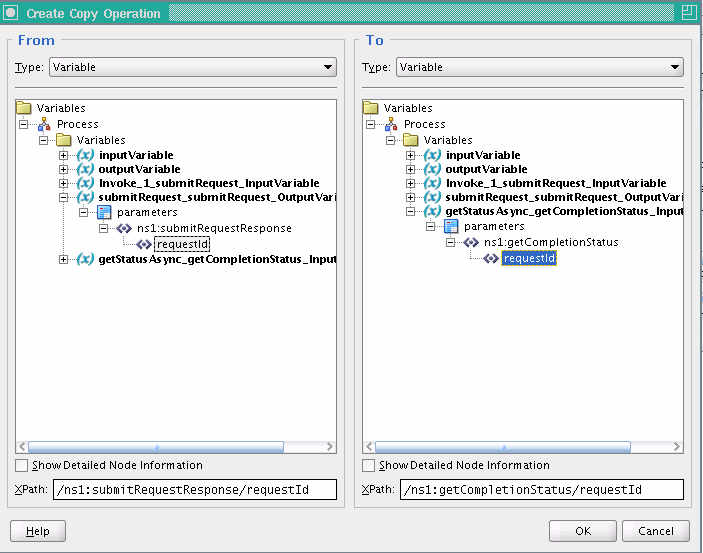Image resolution: width=703 pixels, height=553 pixels.
Task: Select inputVariable label in the To tree
Action: point(483,155)
